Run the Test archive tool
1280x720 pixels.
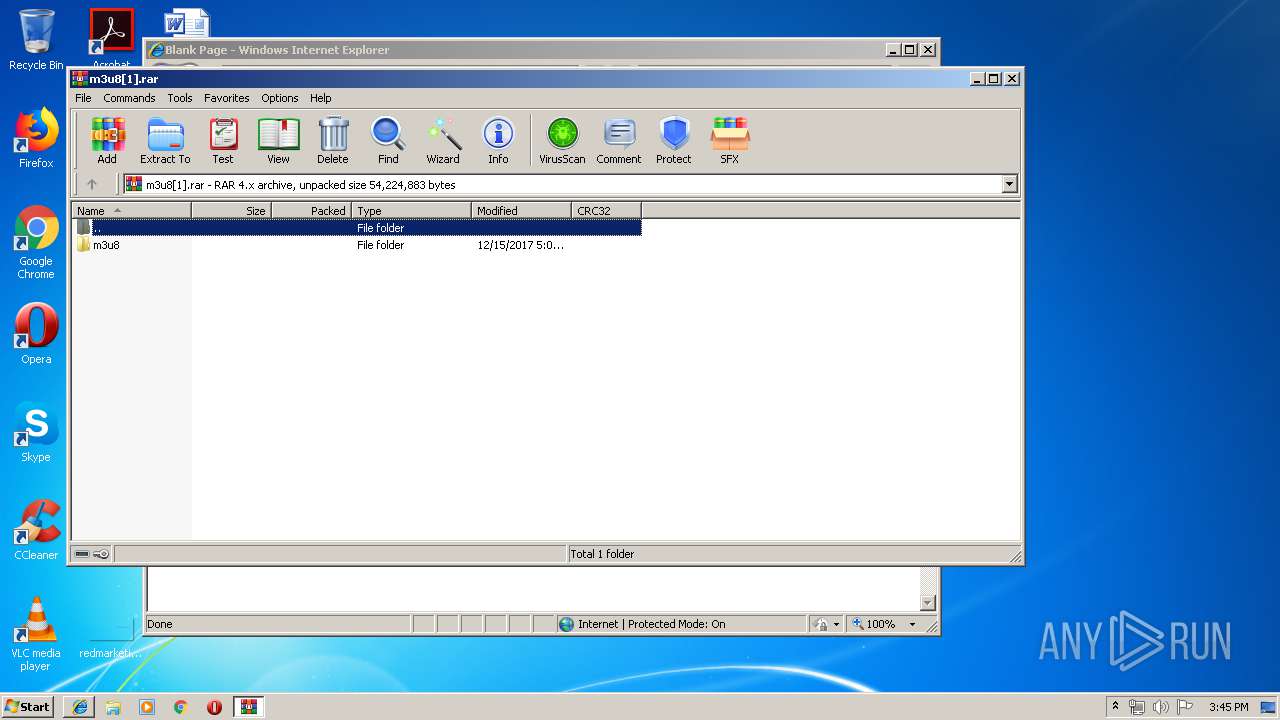(x=223, y=140)
